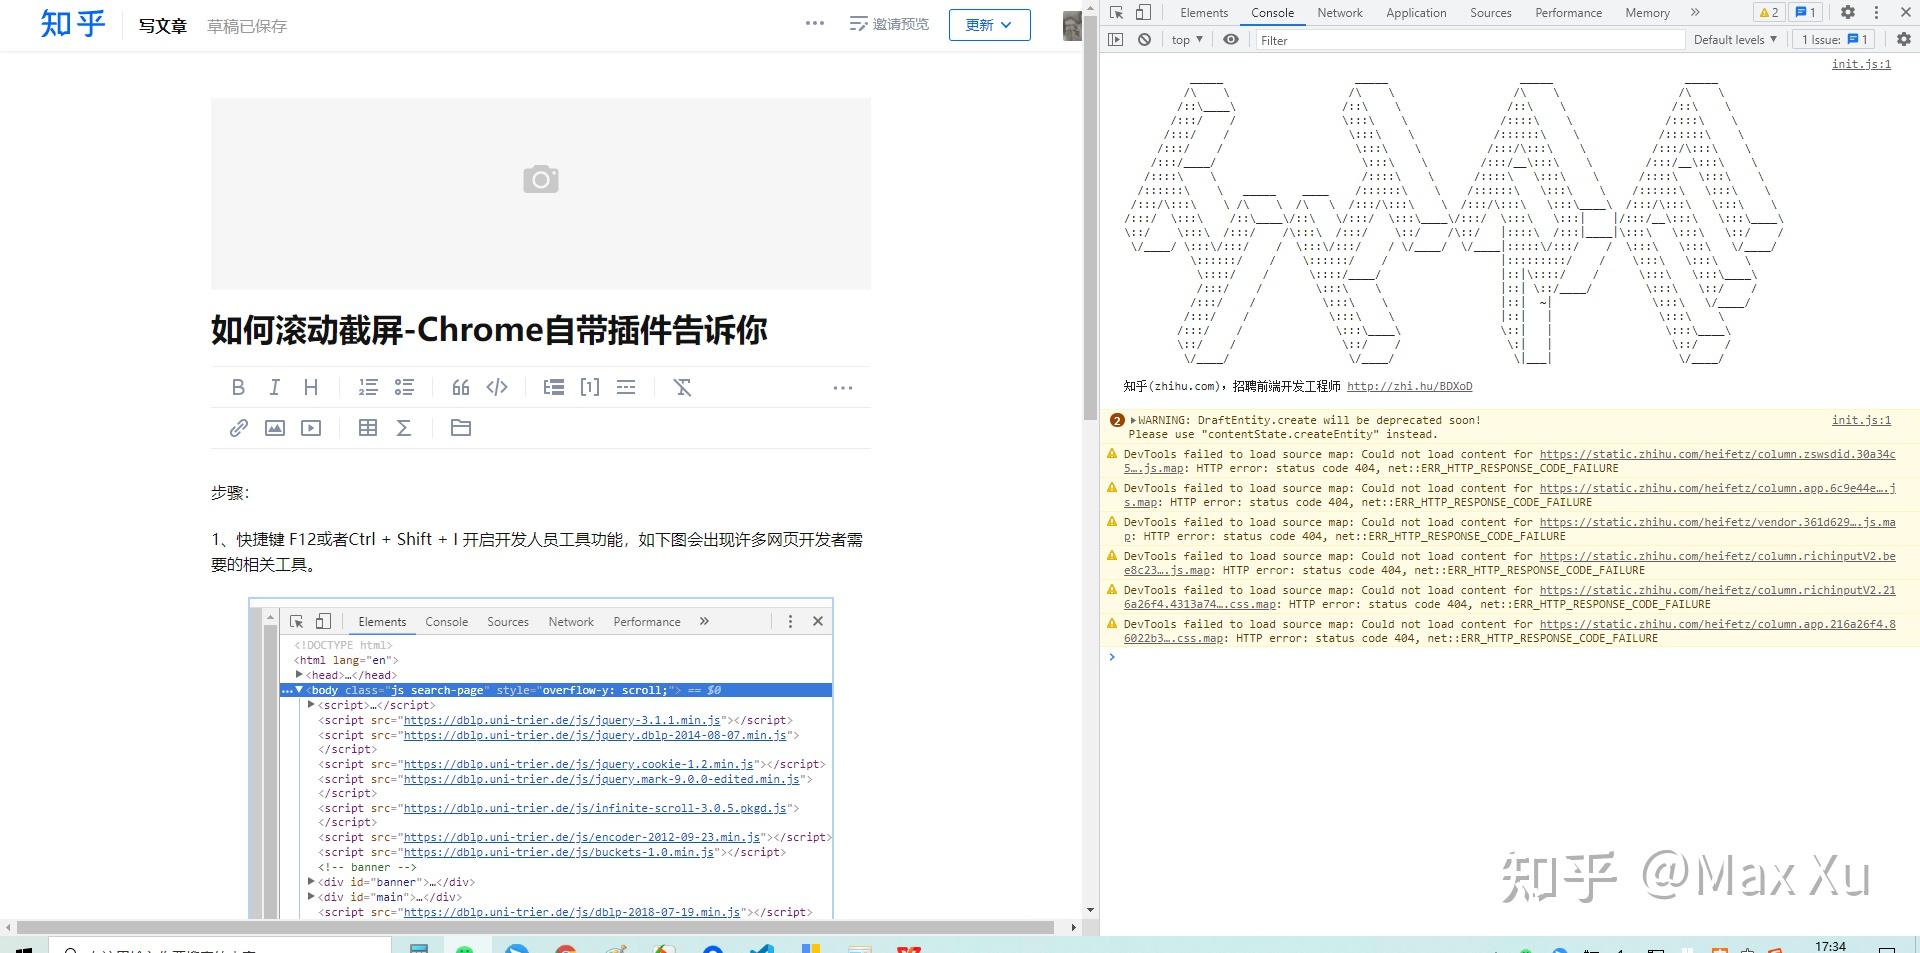The width and height of the screenshot is (1920, 953).
Task: Click the 步骤 paragraph in article
Action: (x=229, y=493)
